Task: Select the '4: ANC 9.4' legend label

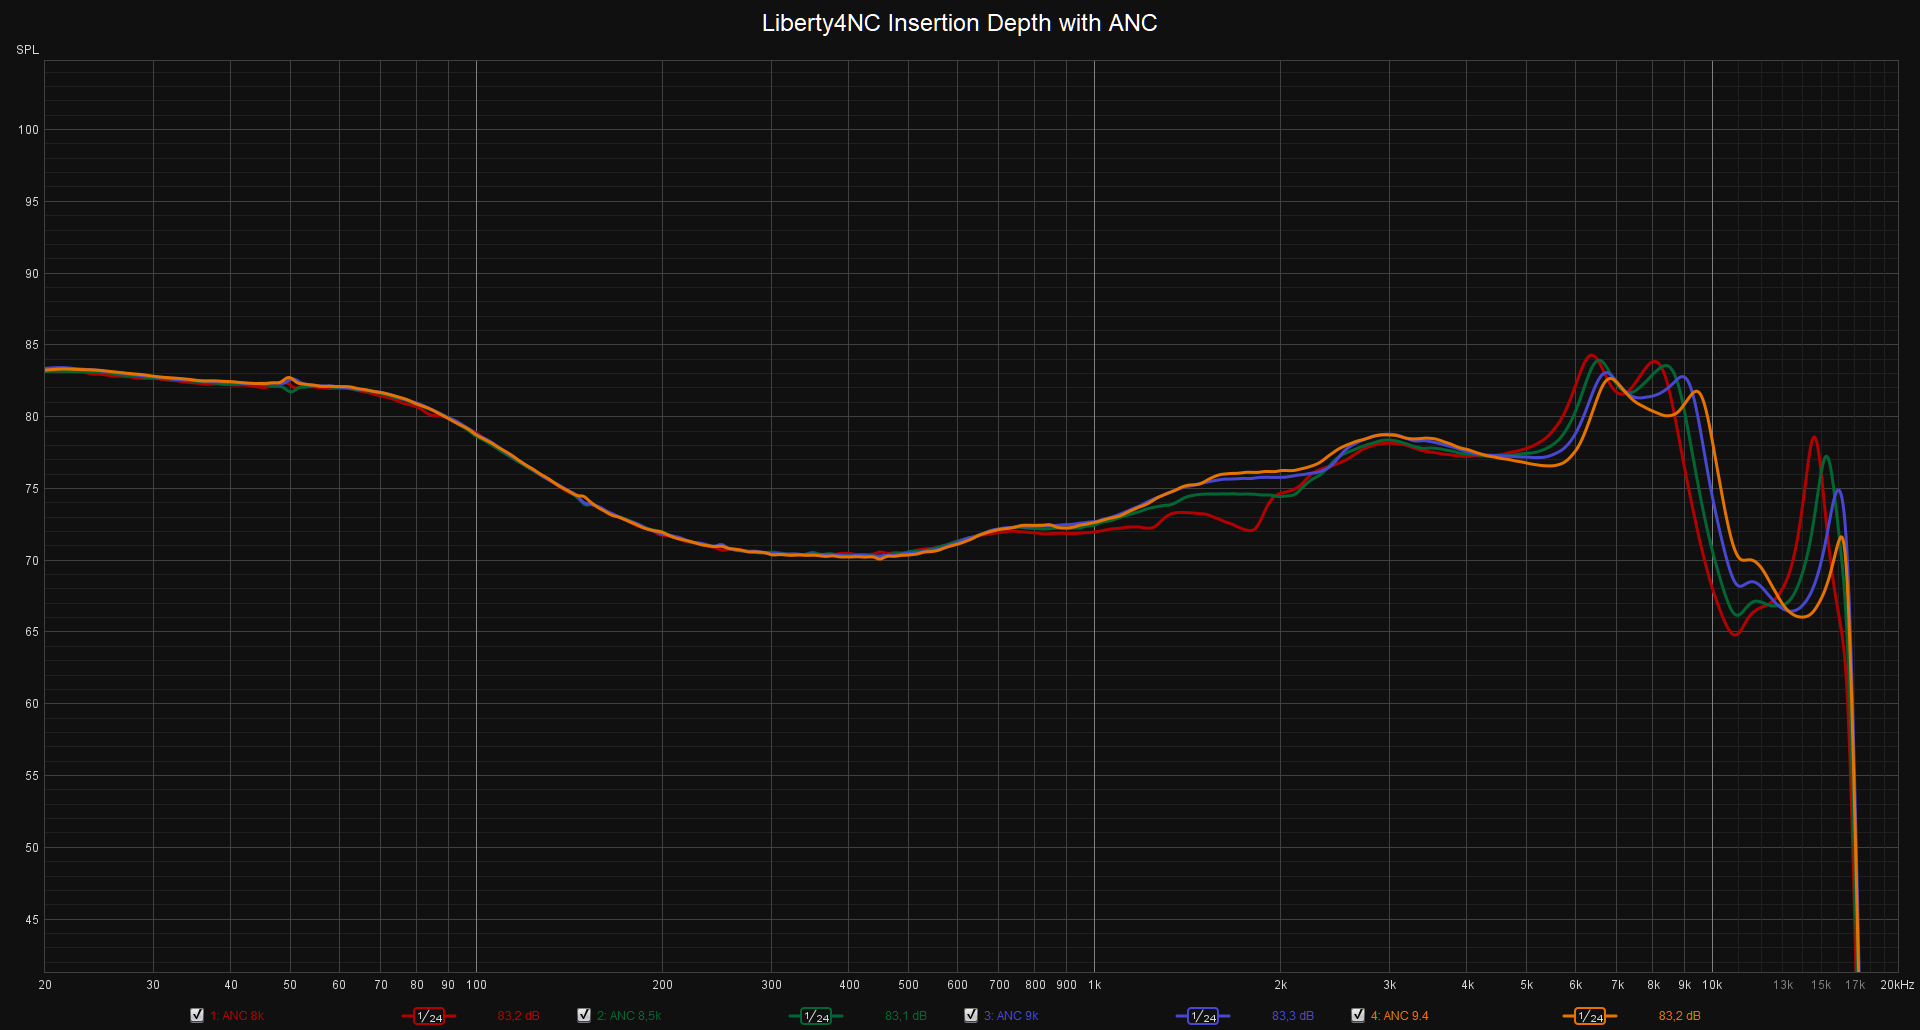Action: (1400, 1016)
